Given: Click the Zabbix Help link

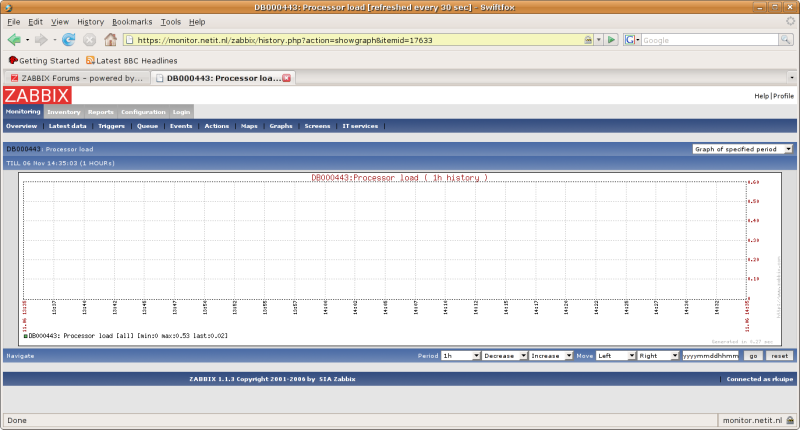Looking at the screenshot, I should [761, 96].
